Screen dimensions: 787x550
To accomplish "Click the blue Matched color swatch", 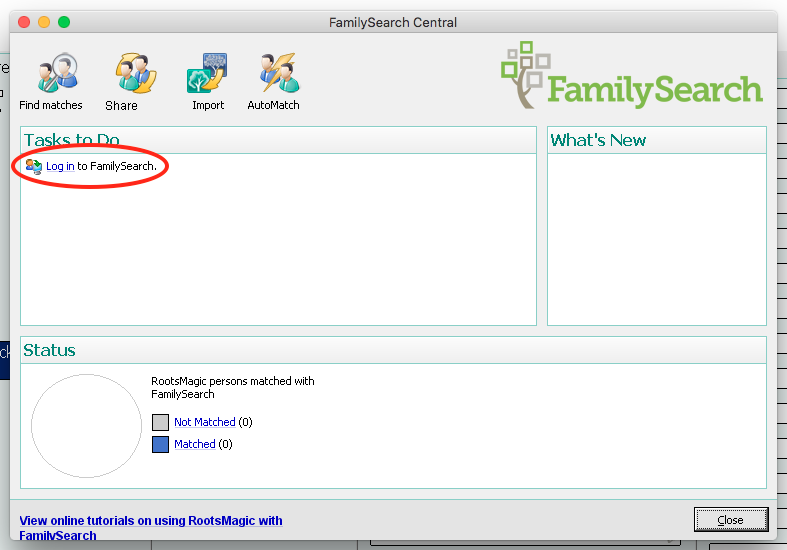I will [x=161, y=444].
